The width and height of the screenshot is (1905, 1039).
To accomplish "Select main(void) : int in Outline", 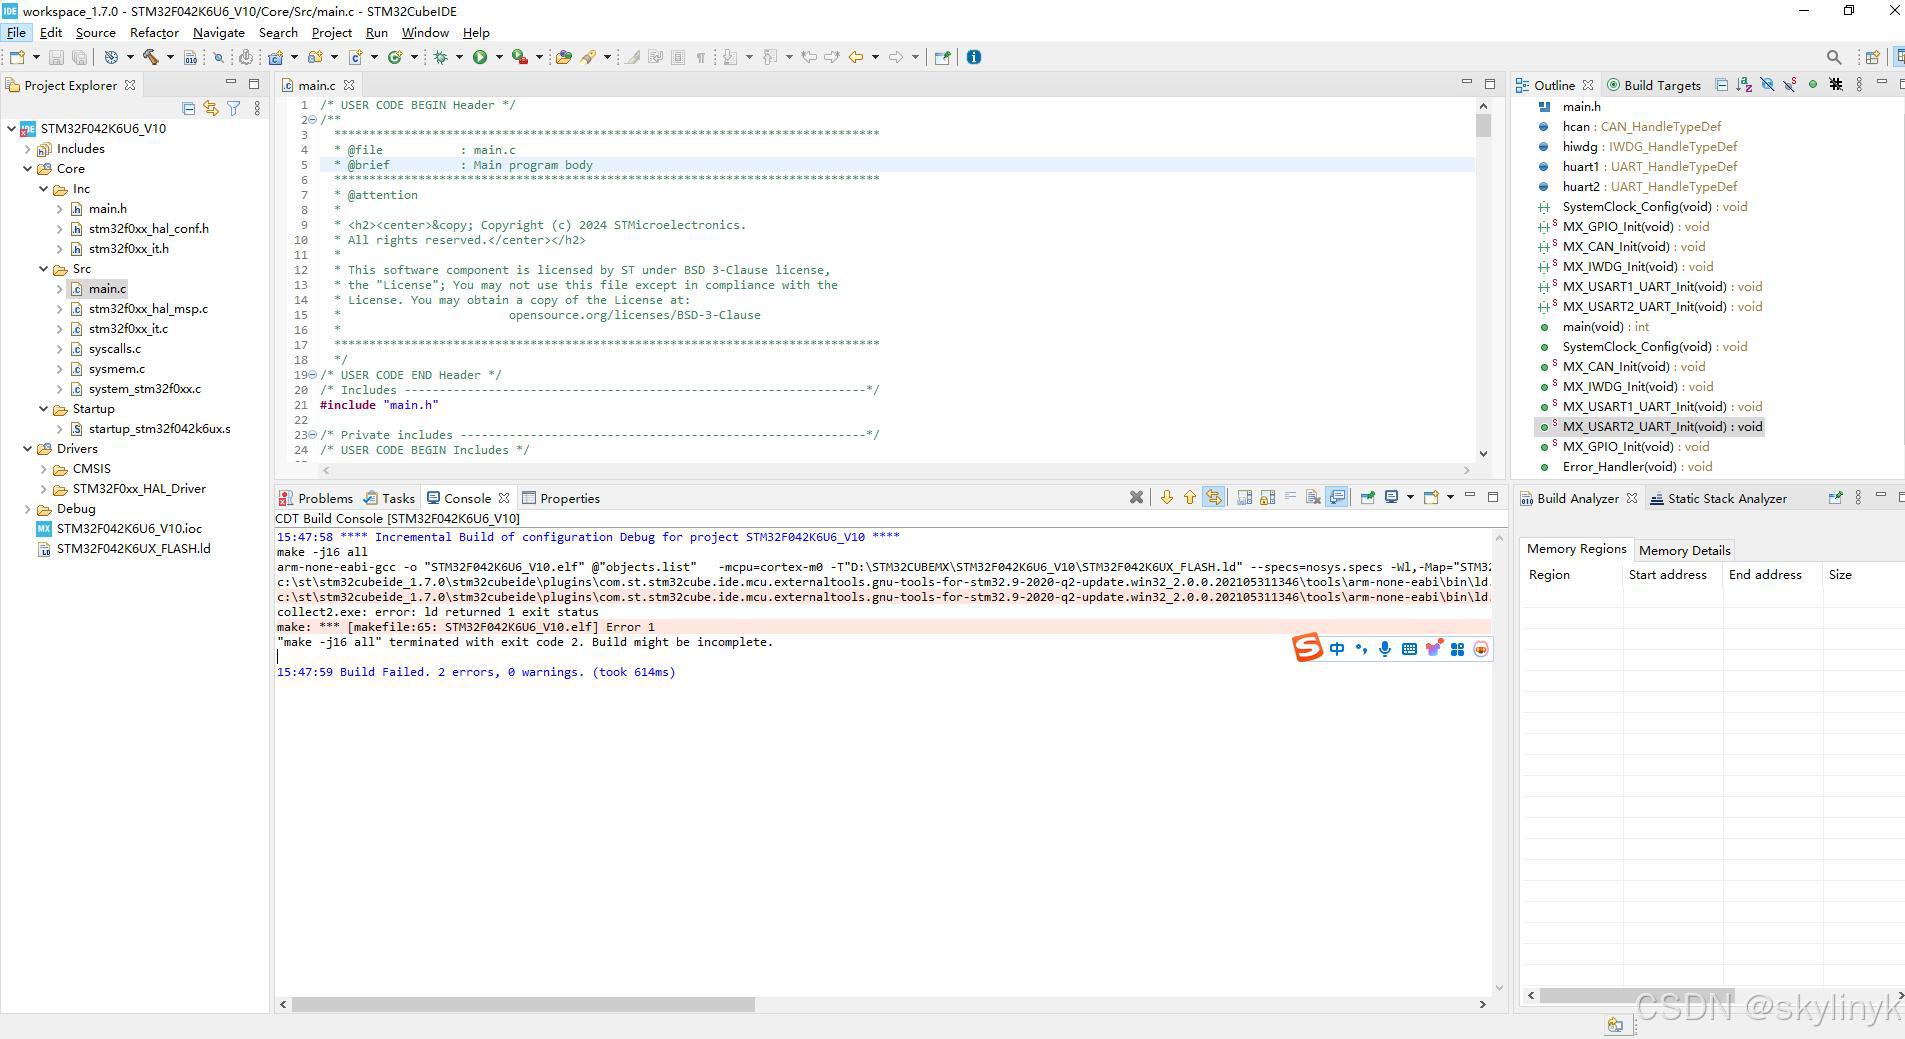I will pyautogui.click(x=1605, y=326).
